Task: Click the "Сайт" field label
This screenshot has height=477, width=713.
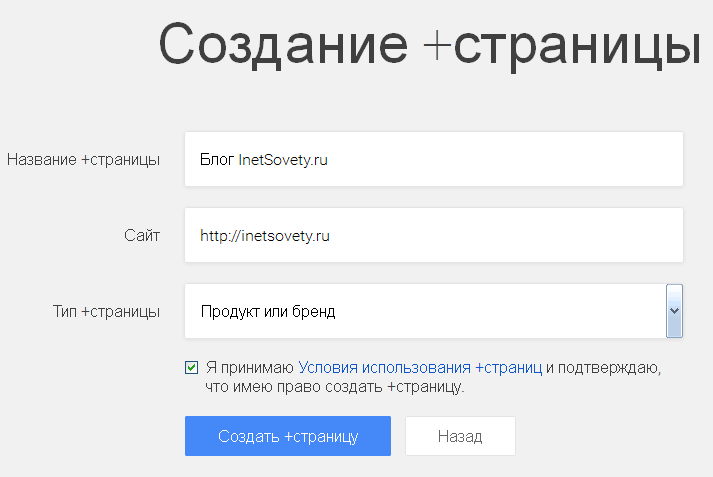Action: [142, 236]
